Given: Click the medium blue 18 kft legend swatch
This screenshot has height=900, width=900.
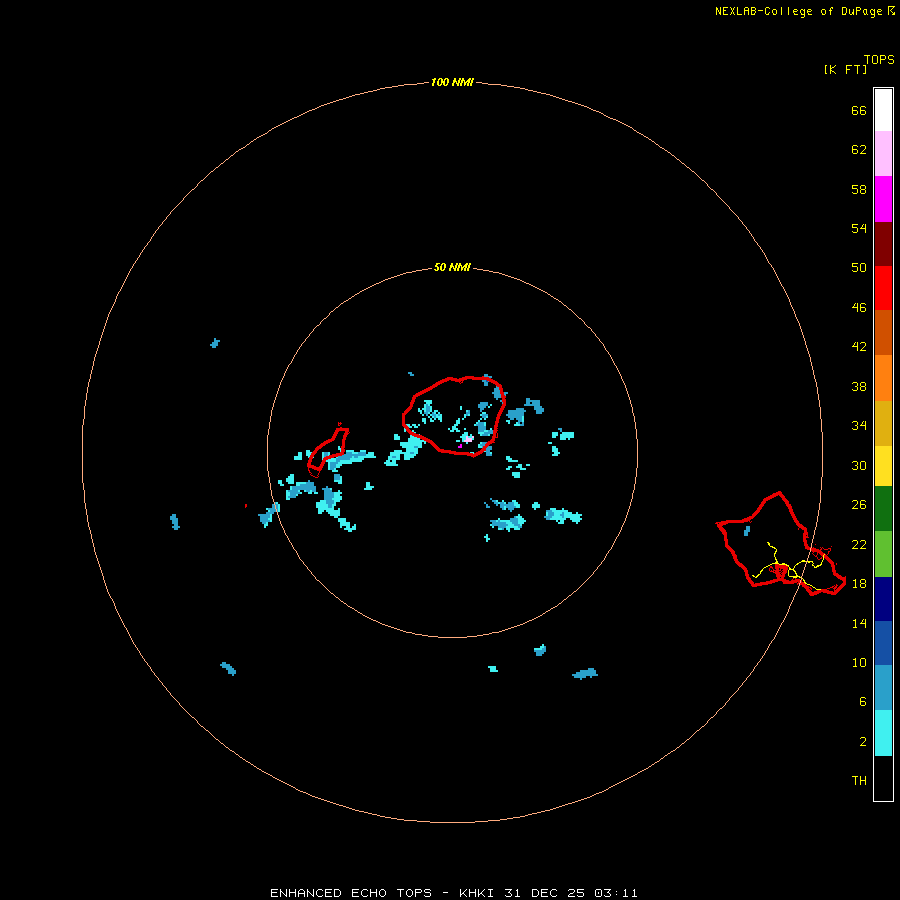Looking at the screenshot, I should coord(883,643).
